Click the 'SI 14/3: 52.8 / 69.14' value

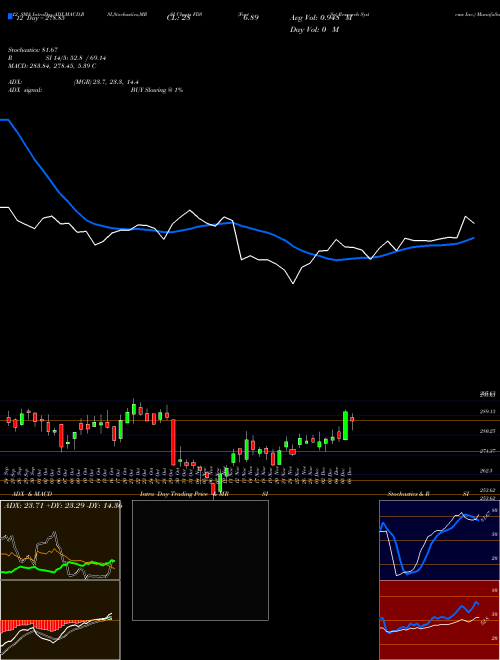(75, 58)
